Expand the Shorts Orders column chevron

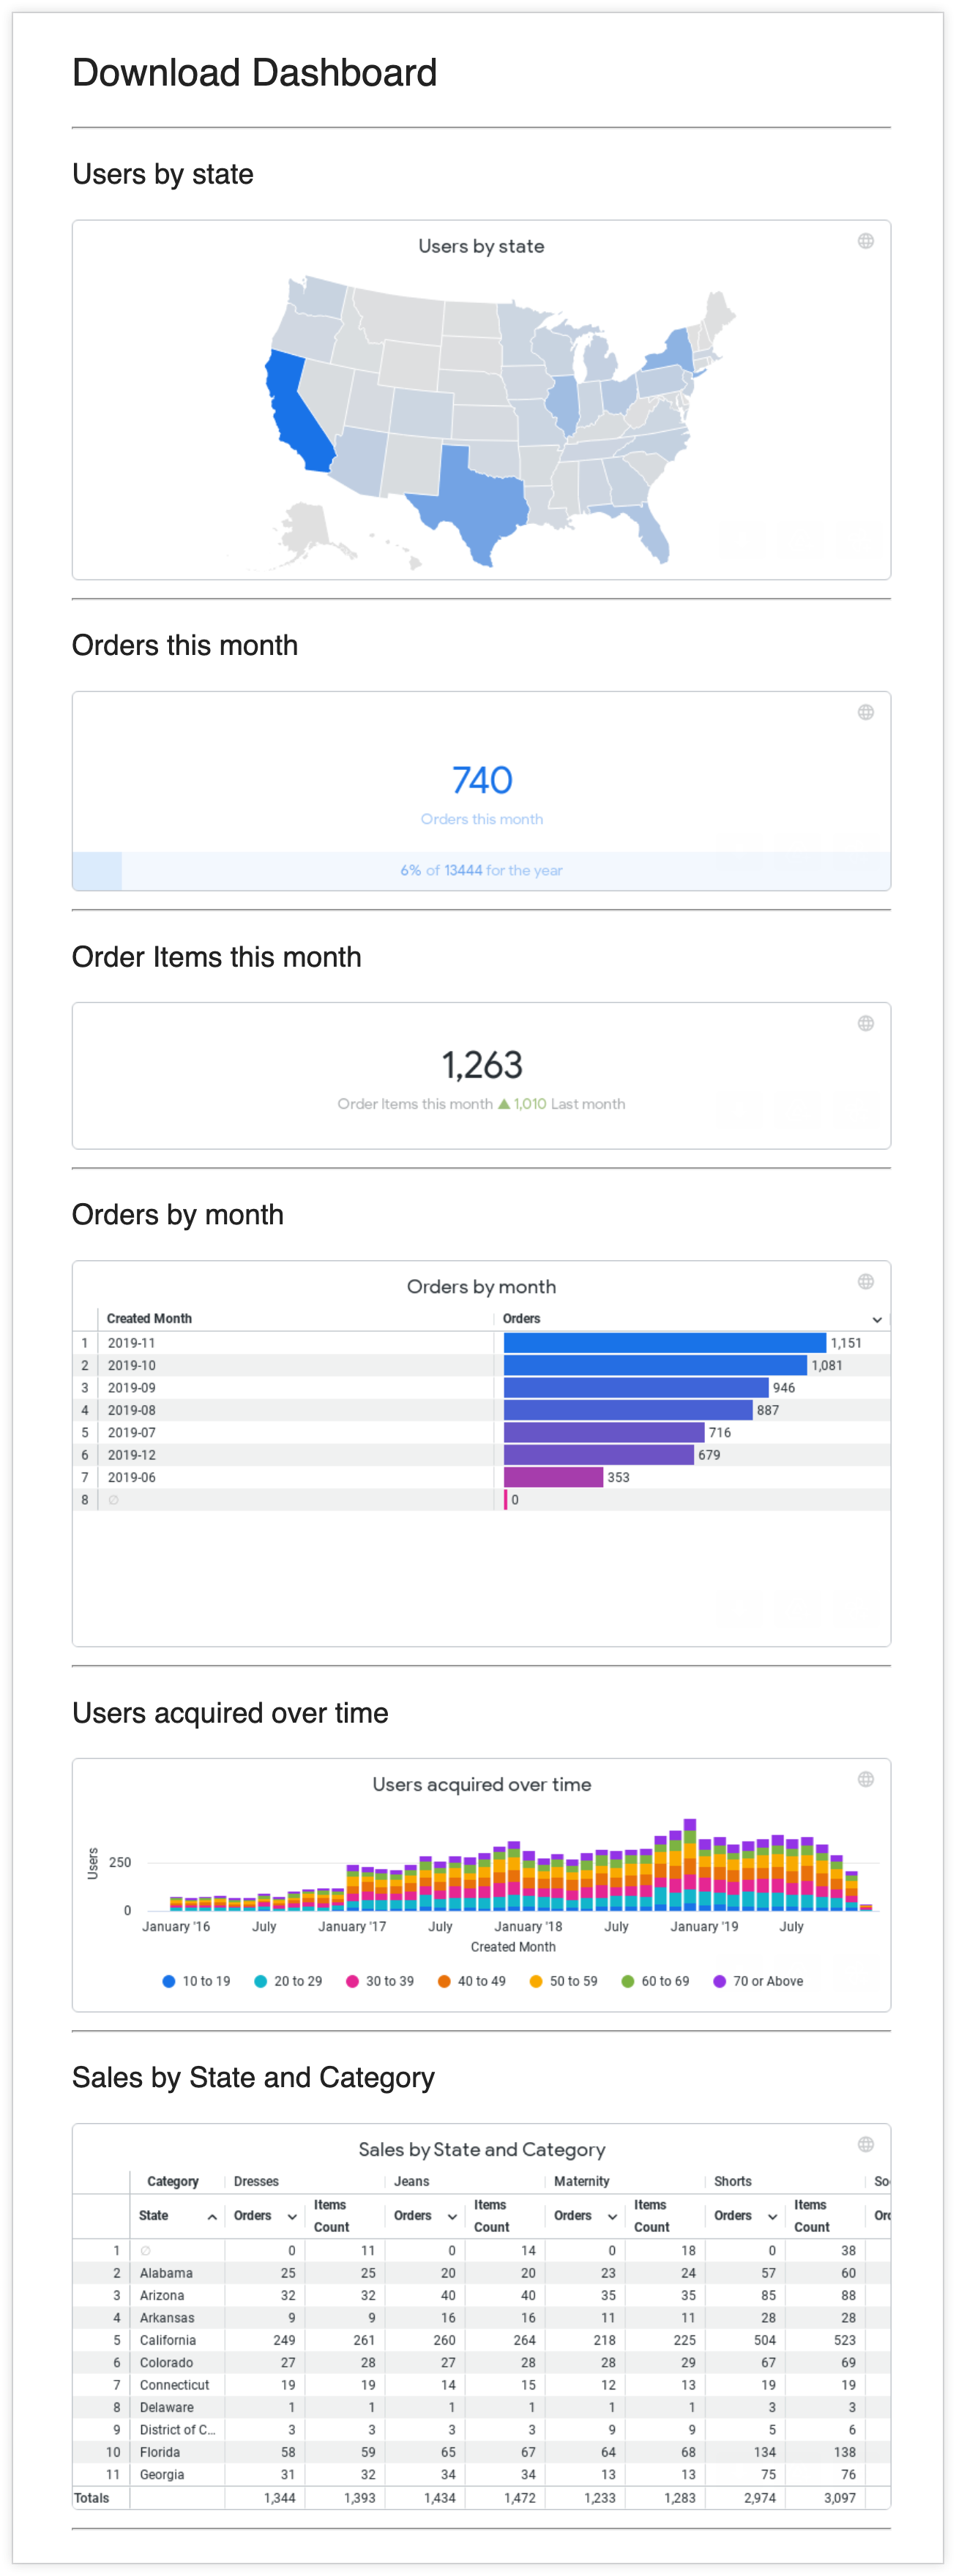coord(772,2217)
